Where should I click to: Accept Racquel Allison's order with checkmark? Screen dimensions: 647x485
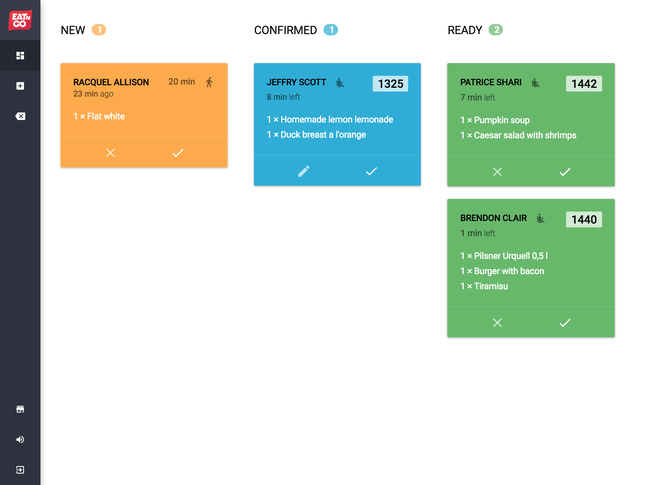click(x=177, y=152)
